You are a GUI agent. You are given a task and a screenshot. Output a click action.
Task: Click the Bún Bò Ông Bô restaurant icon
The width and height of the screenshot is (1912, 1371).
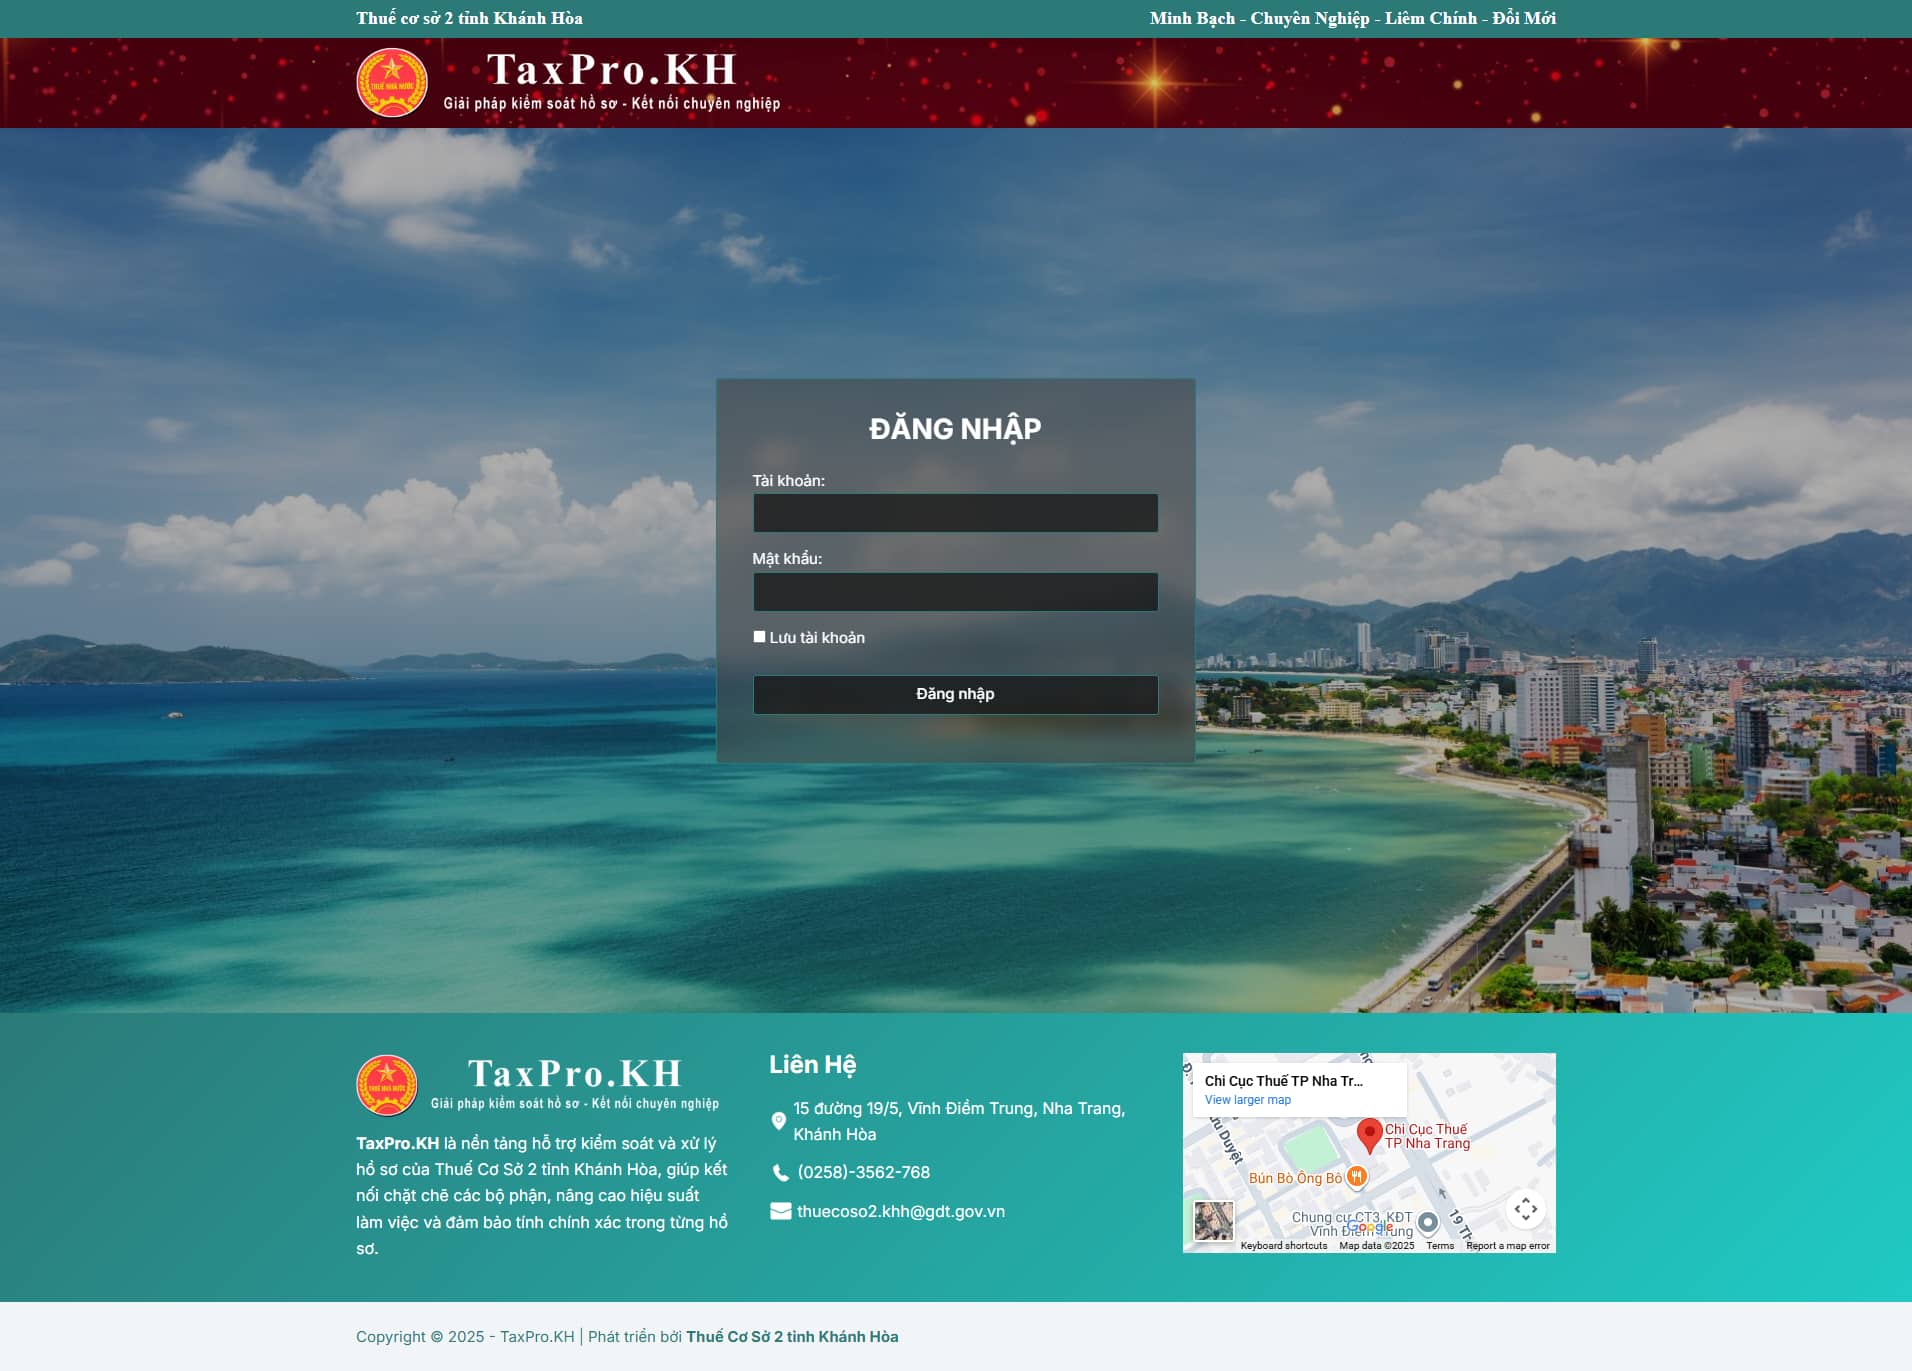(x=1356, y=1177)
